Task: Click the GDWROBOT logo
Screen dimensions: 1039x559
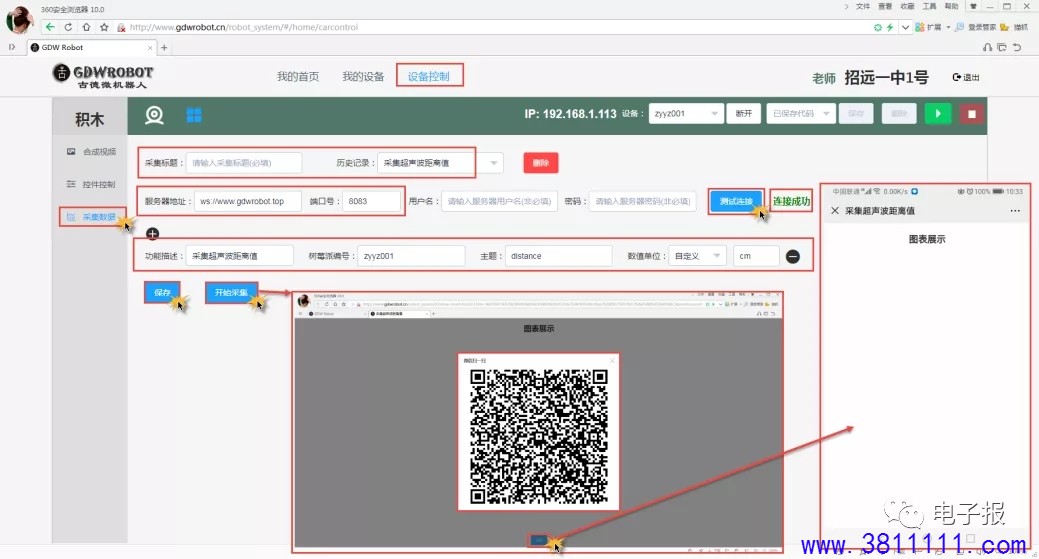Action: point(103,76)
